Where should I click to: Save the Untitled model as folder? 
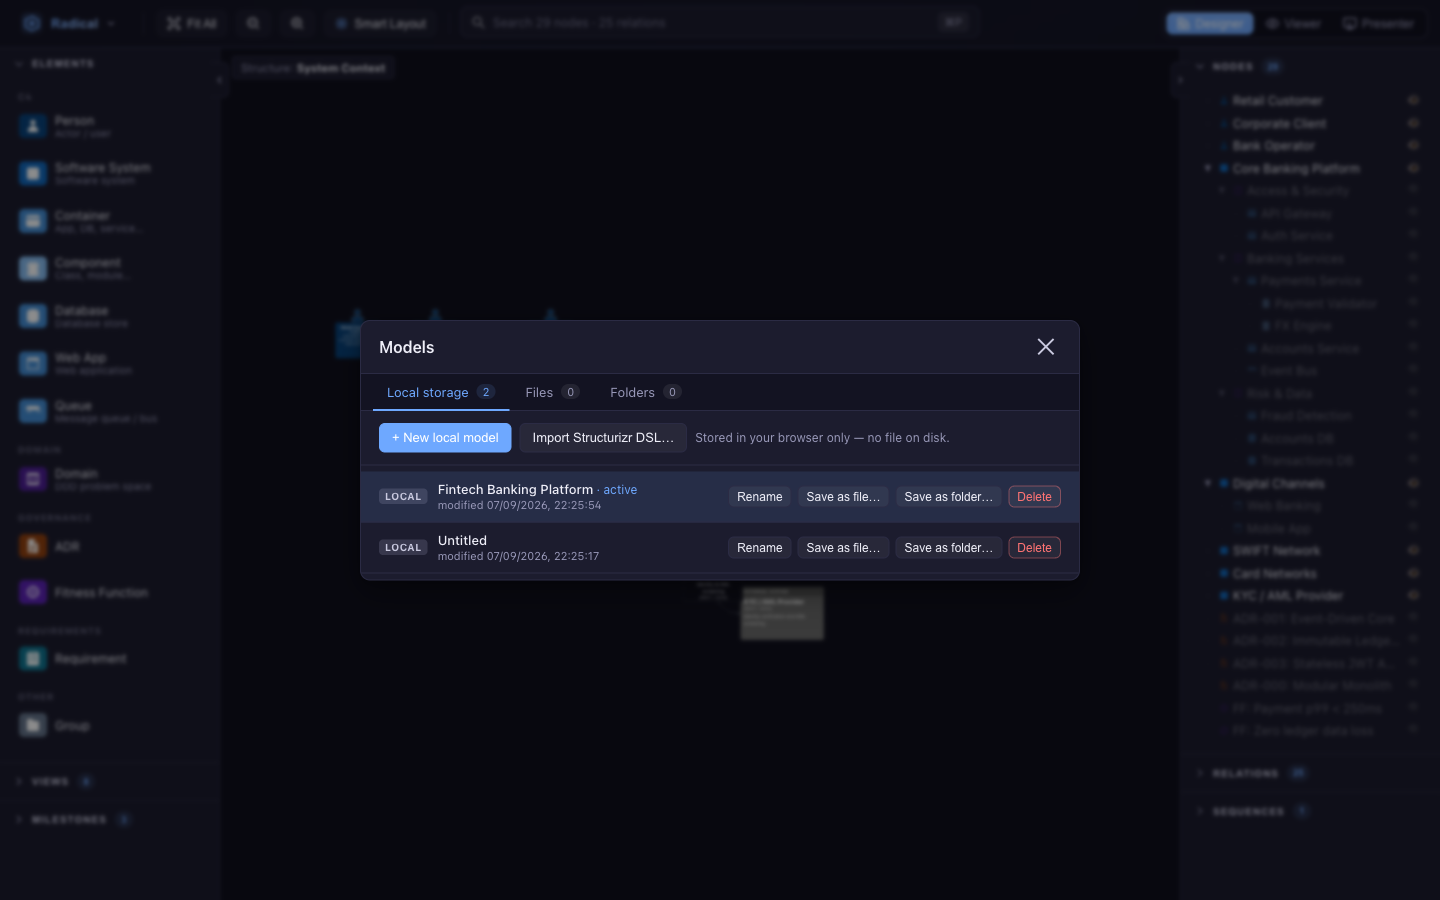coord(949,548)
